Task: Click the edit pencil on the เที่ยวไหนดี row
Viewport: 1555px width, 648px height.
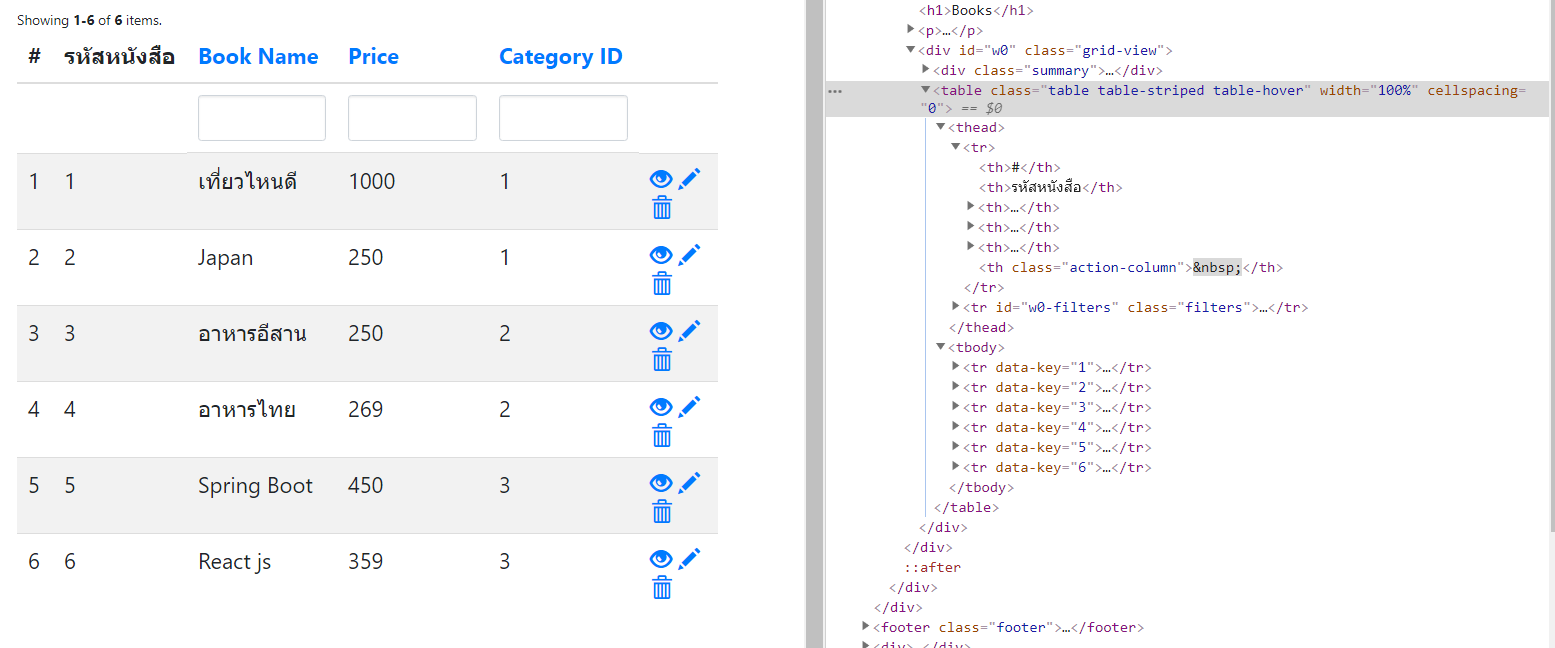Action: click(690, 178)
